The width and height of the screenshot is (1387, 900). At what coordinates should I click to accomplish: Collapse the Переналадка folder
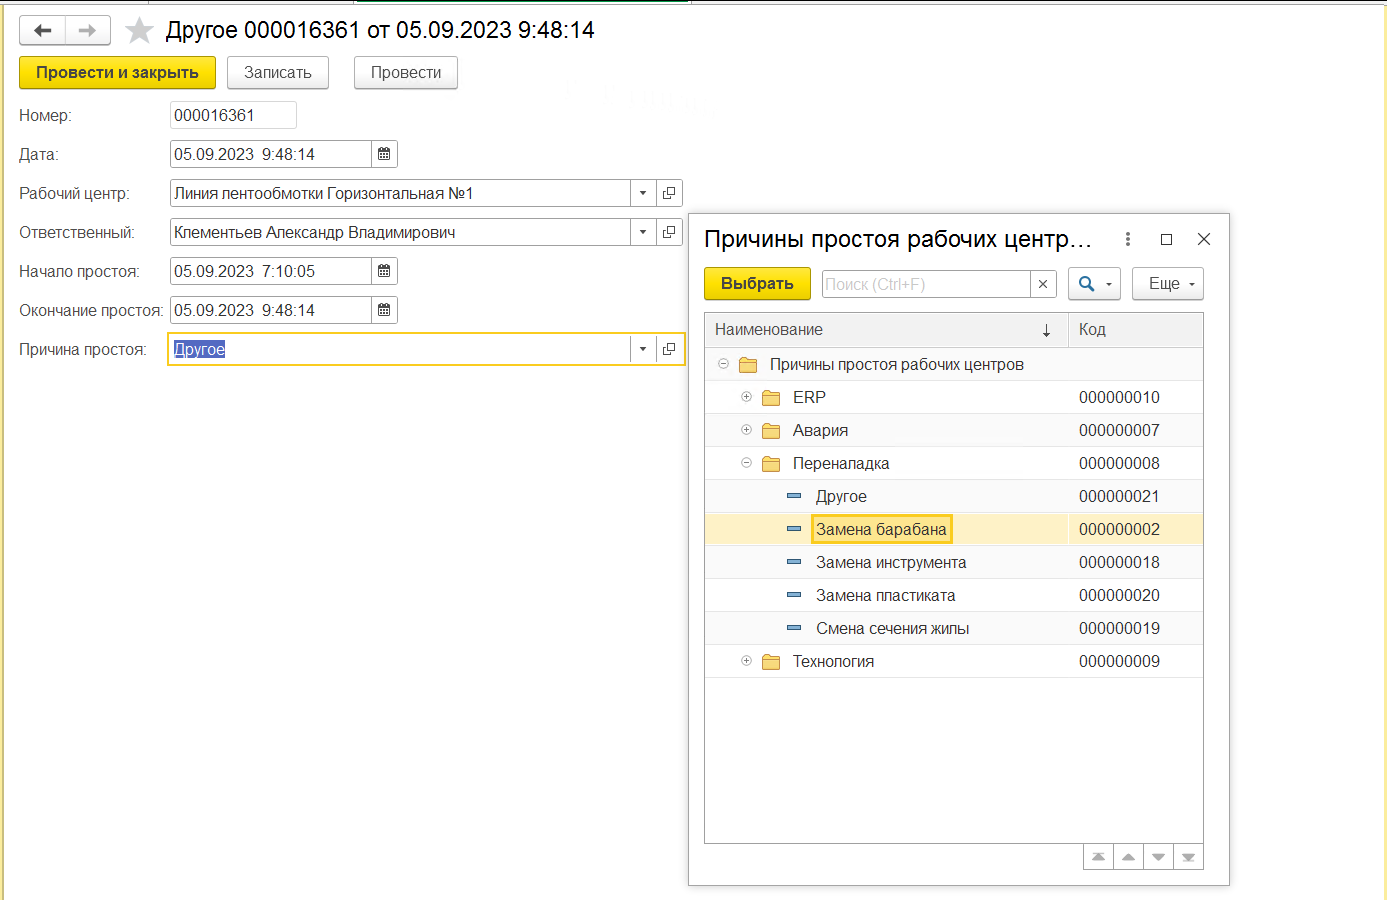746,463
